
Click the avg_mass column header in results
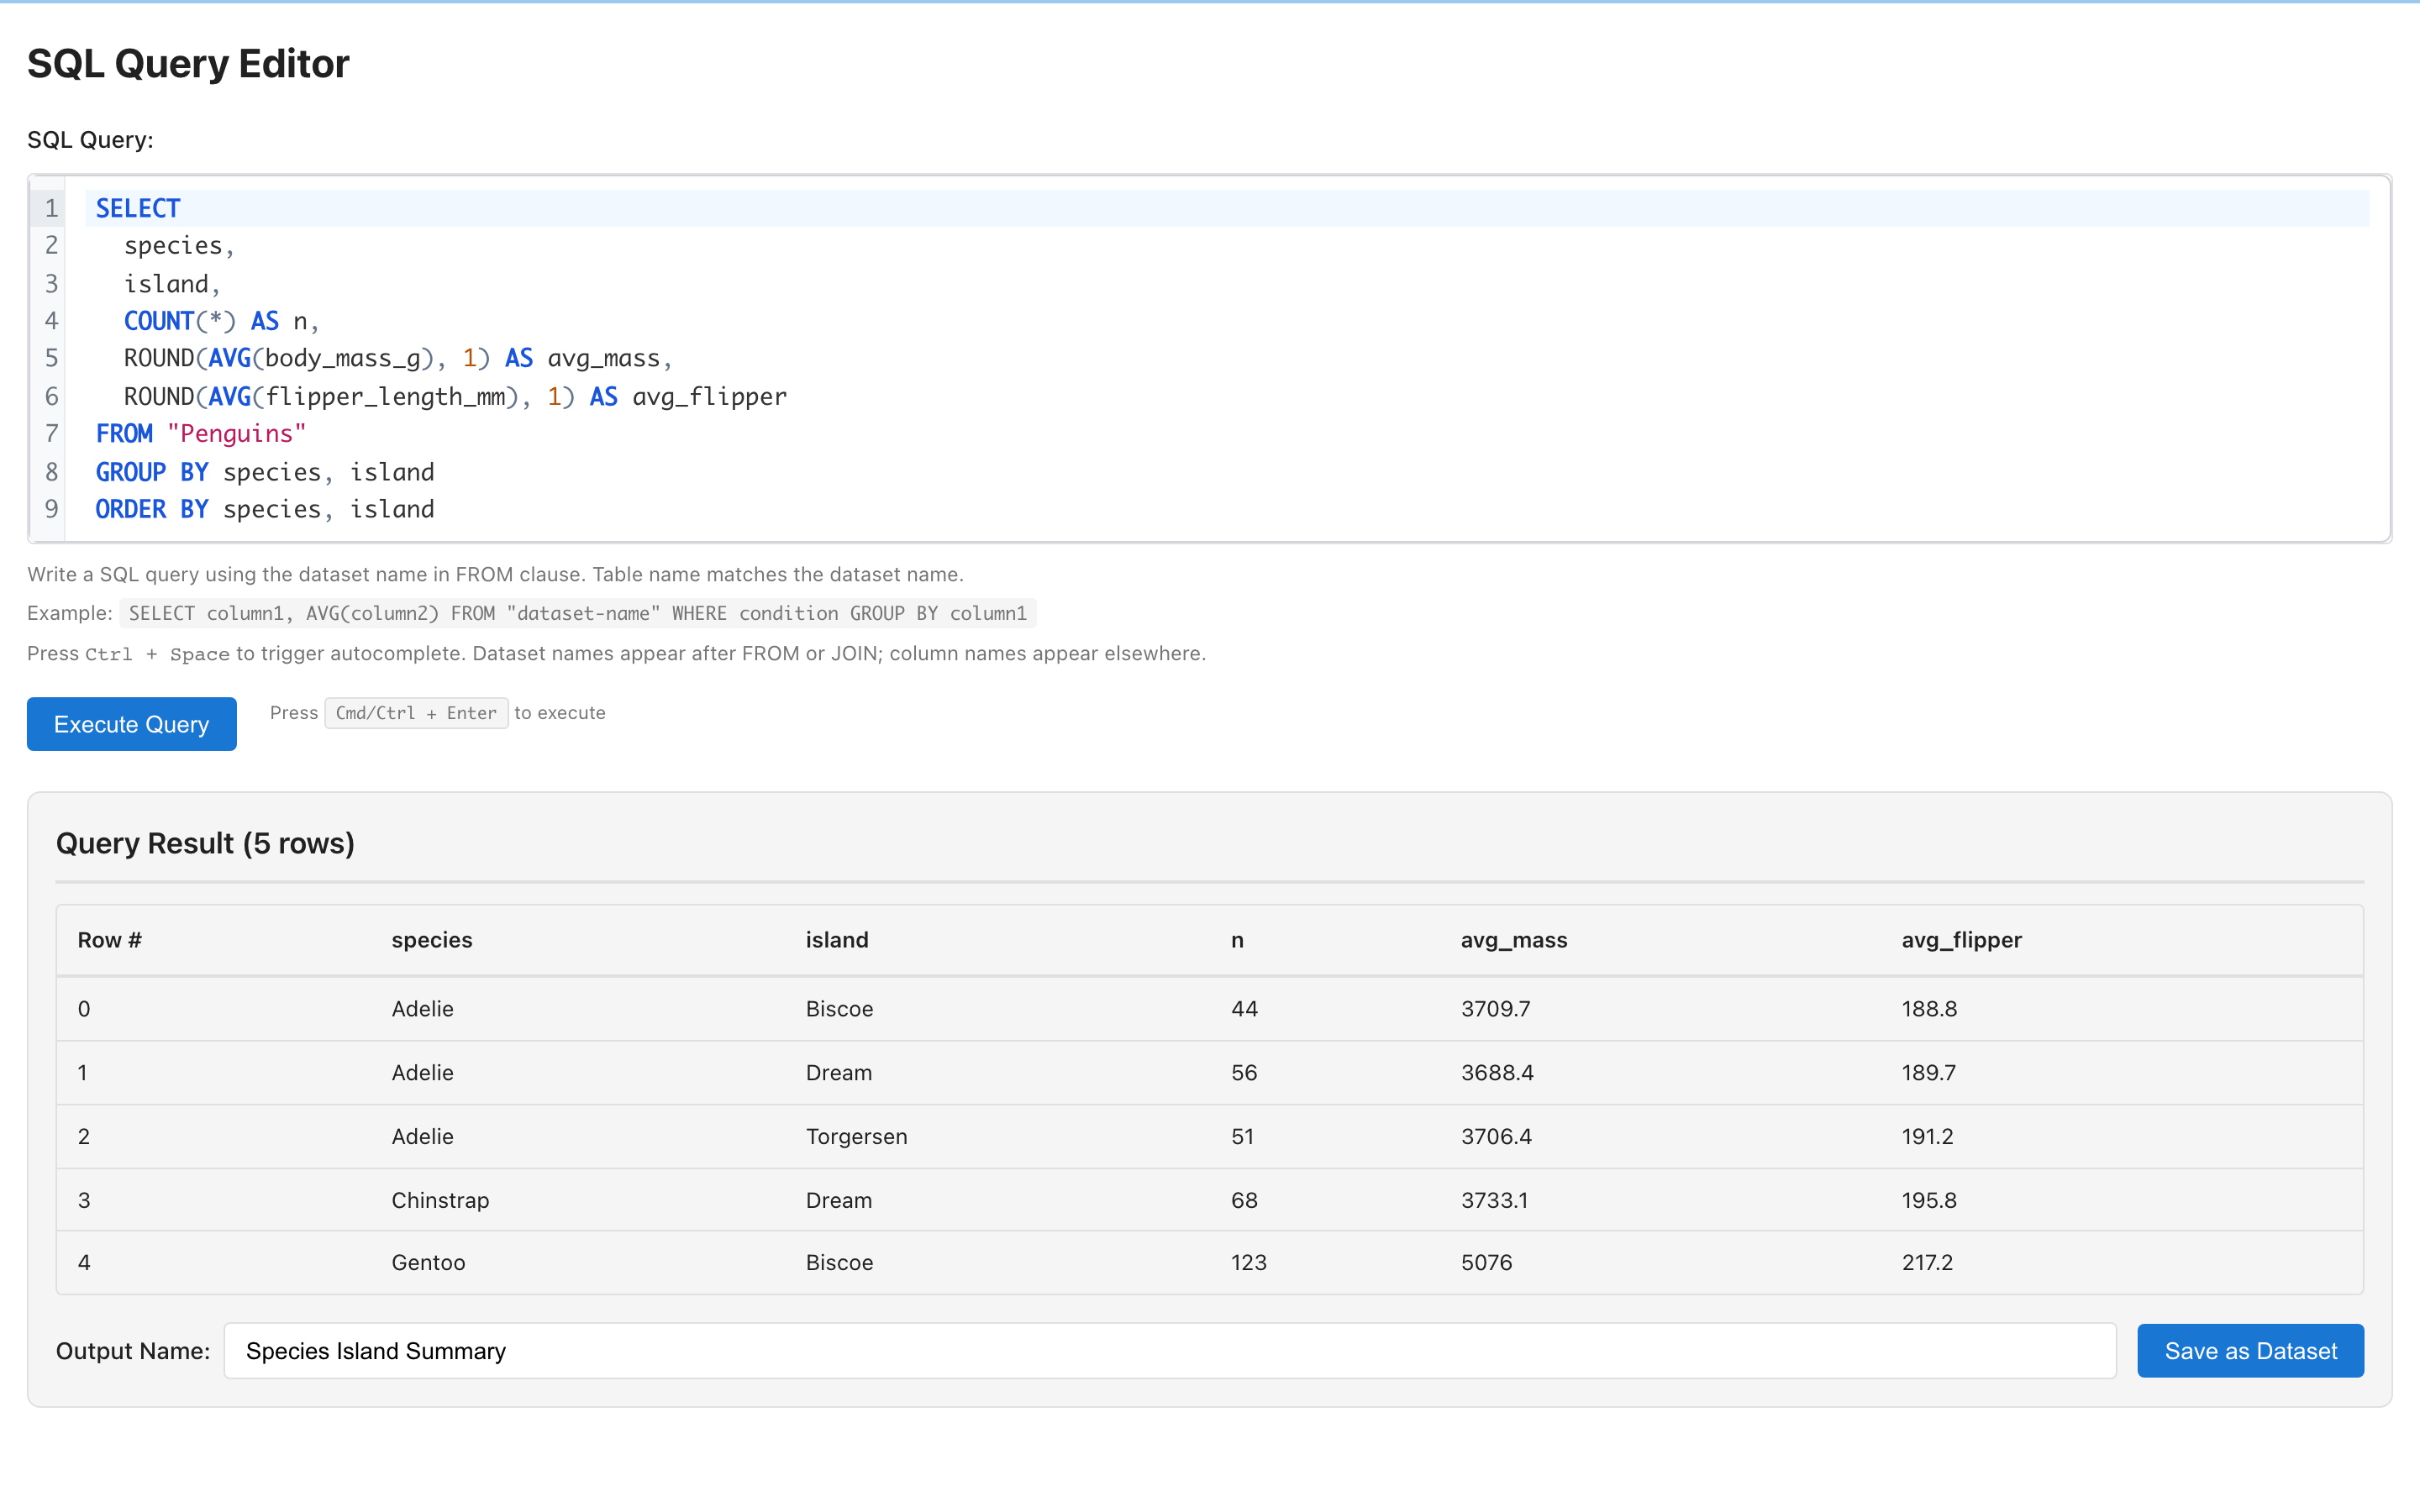(x=1514, y=940)
